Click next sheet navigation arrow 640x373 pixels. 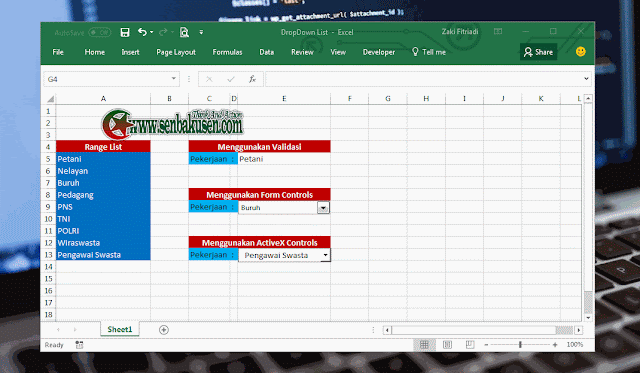(x=75, y=330)
